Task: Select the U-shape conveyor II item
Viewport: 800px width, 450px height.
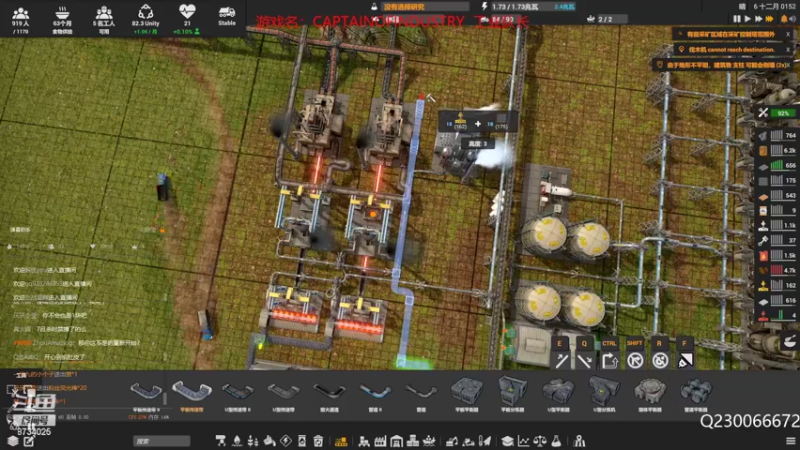Action: [238, 395]
